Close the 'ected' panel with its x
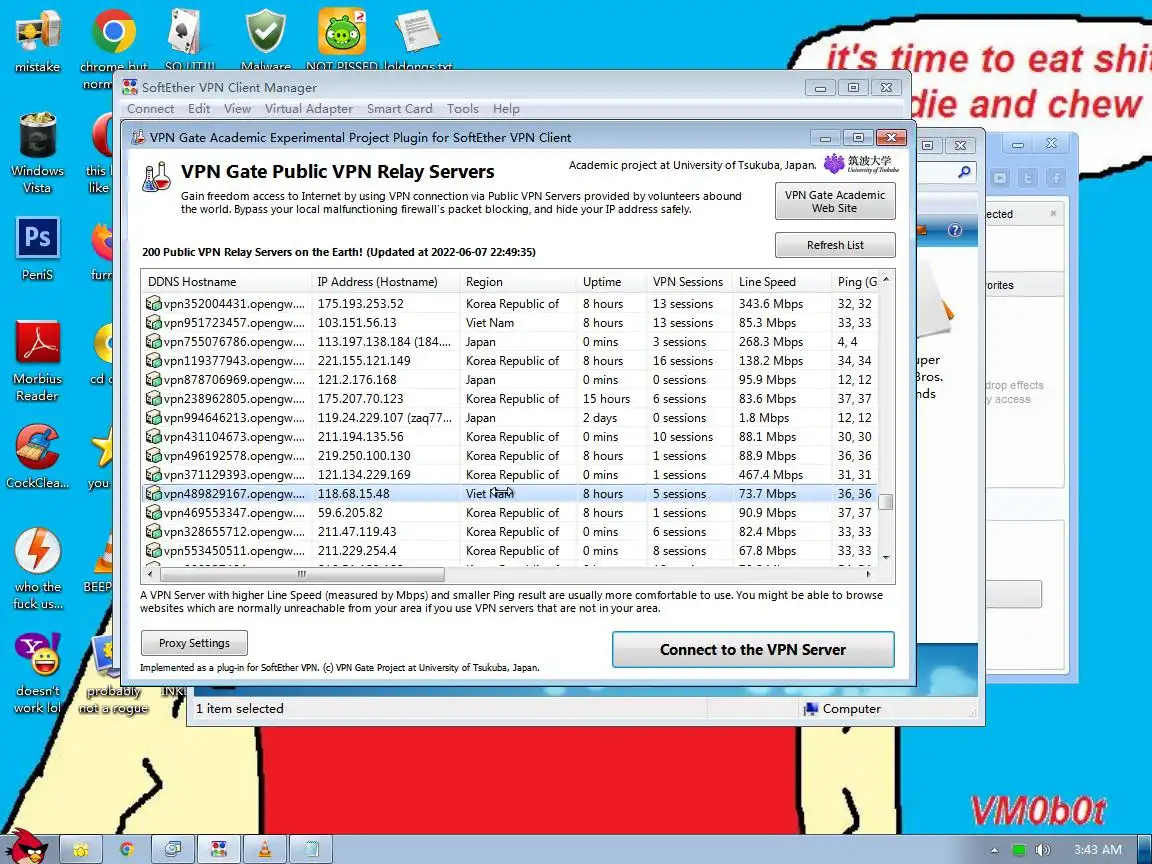The image size is (1152, 864). pyautogui.click(x=1053, y=214)
